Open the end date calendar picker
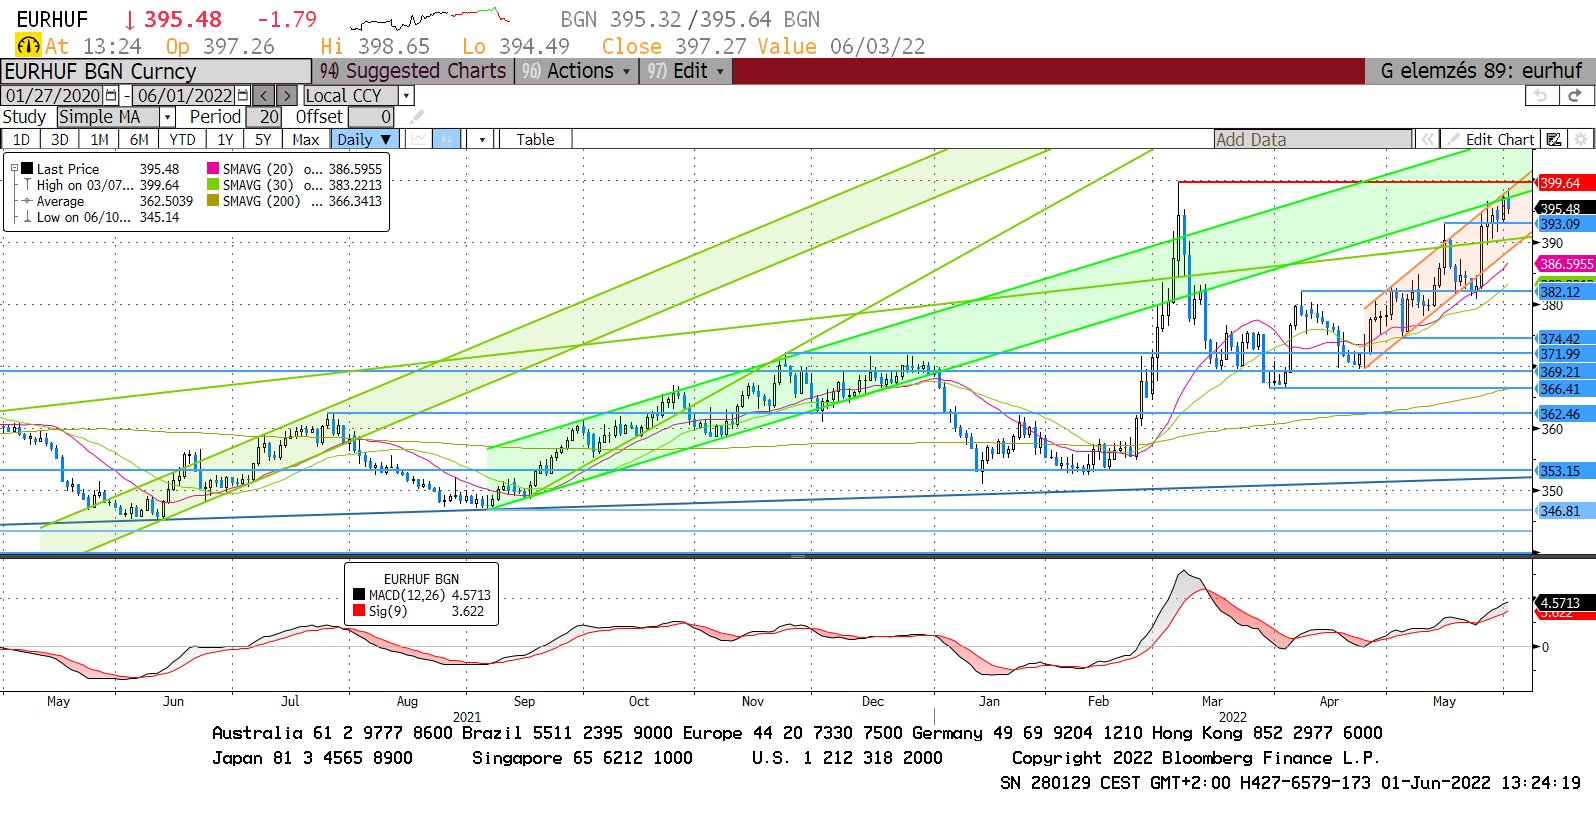This screenshot has width=1596, height=816. (x=243, y=95)
